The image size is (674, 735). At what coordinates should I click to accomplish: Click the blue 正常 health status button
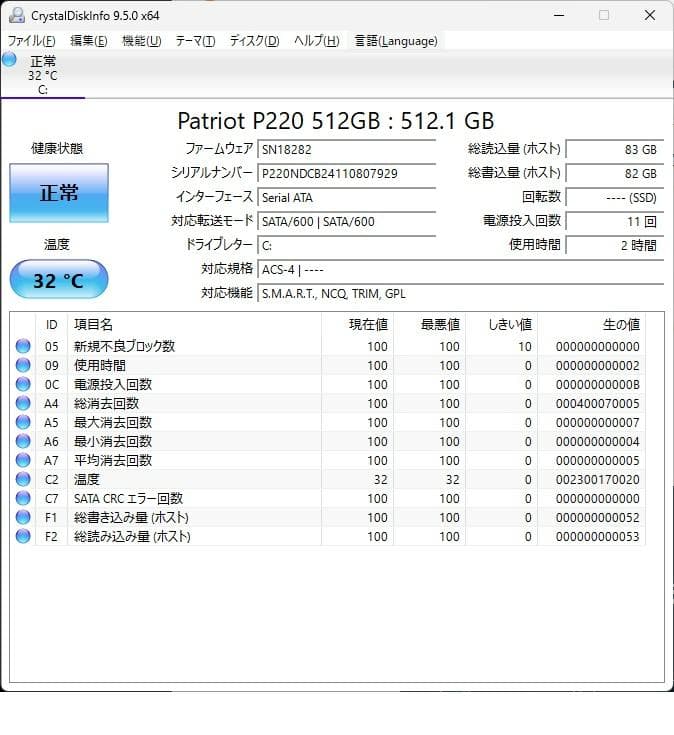(x=59, y=193)
